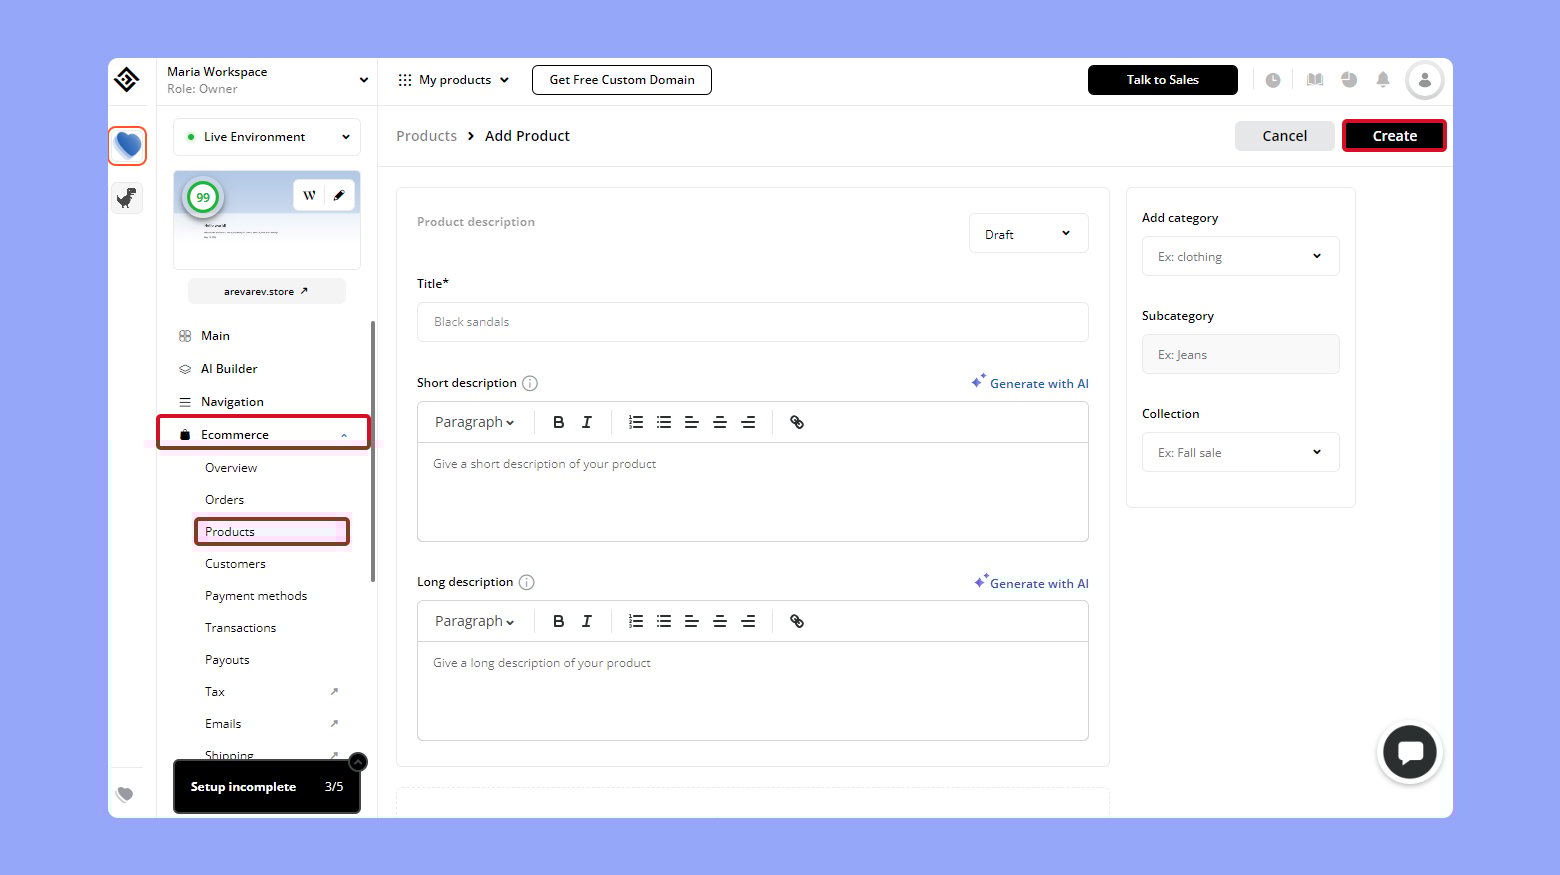Screen dimensions: 1560x875
Task: Insert link in Short description editor
Action: tap(797, 422)
